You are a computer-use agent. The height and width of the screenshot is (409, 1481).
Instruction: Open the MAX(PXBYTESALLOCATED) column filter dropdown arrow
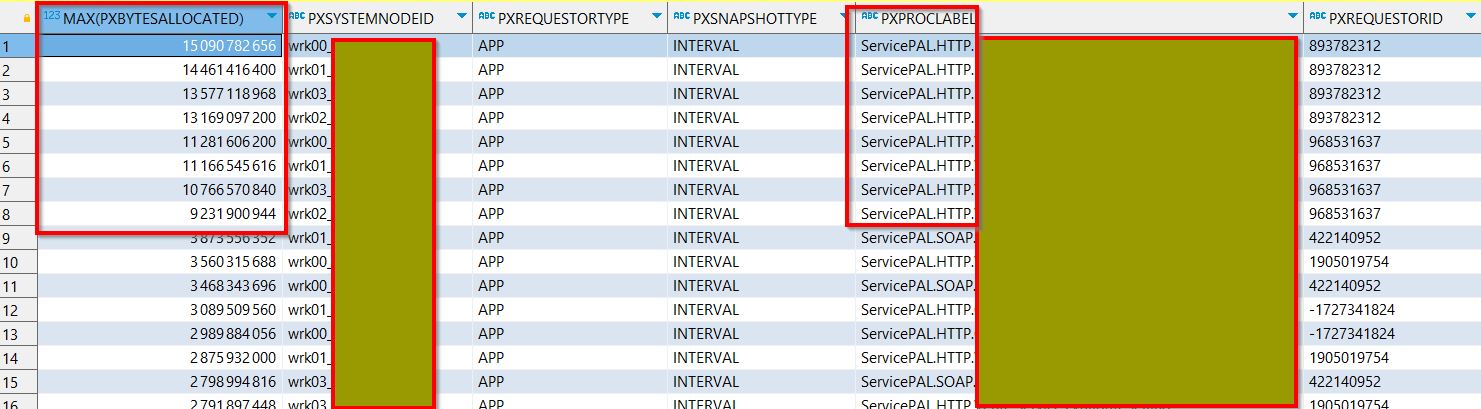[272, 18]
